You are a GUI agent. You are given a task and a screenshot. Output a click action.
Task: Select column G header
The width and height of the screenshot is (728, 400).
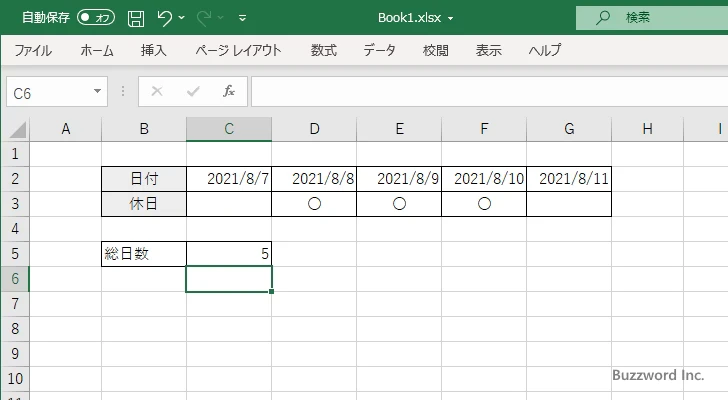click(x=569, y=129)
